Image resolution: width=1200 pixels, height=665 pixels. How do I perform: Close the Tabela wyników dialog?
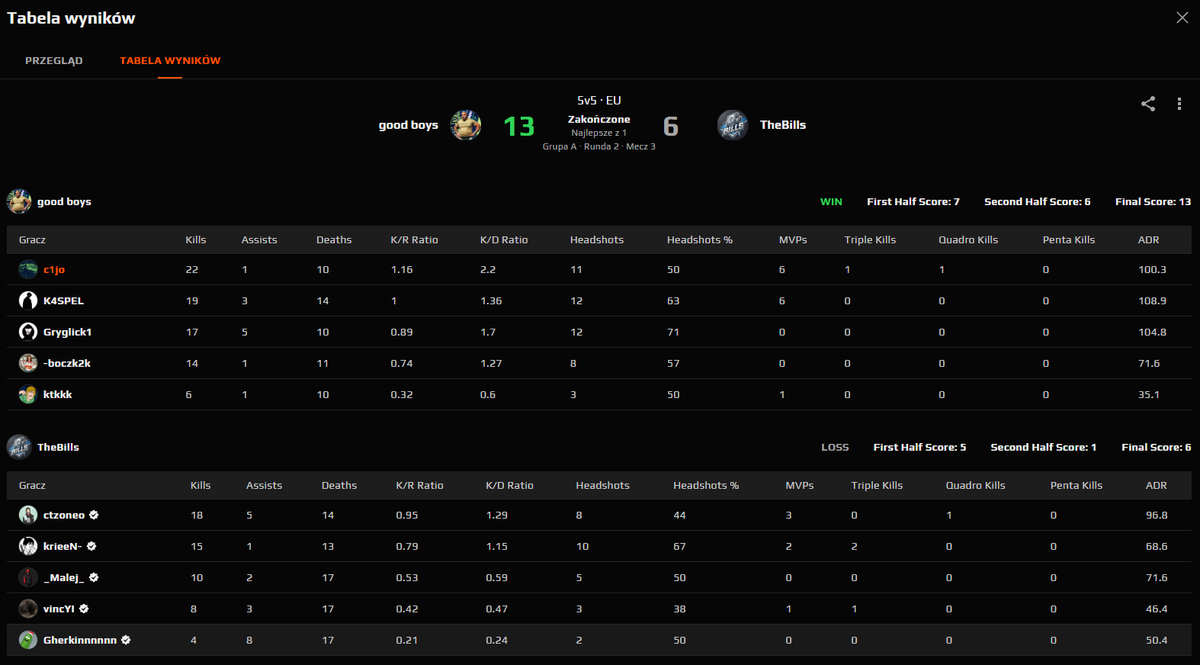click(x=1182, y=17)
